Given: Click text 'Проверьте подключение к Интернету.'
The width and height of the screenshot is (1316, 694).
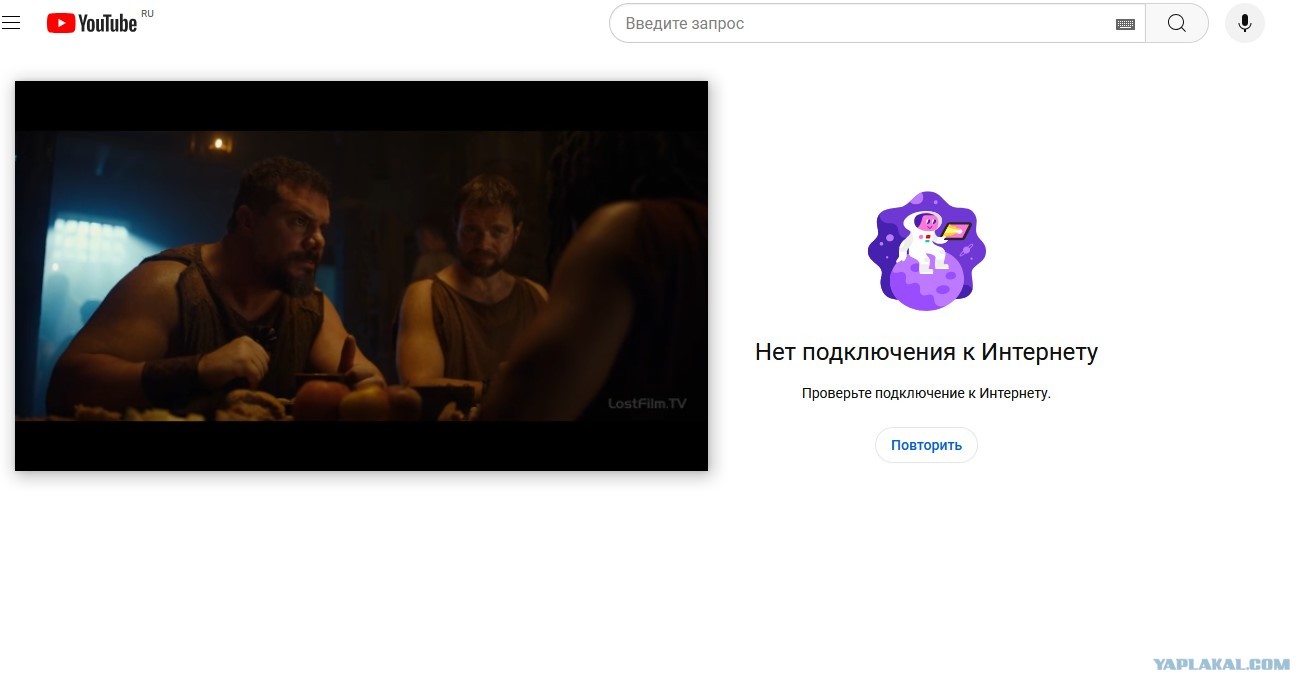Looking at the screenshot, I should (926, 394).
